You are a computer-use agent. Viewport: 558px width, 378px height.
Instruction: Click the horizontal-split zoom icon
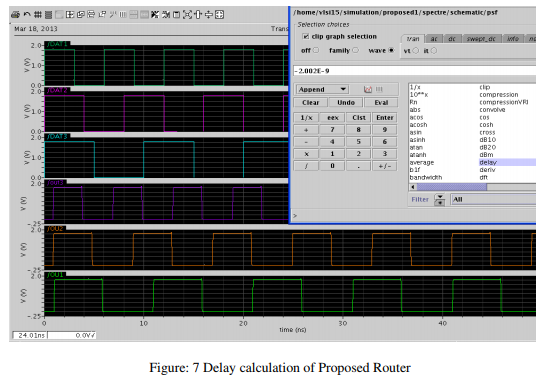click(x=209, y=15)
